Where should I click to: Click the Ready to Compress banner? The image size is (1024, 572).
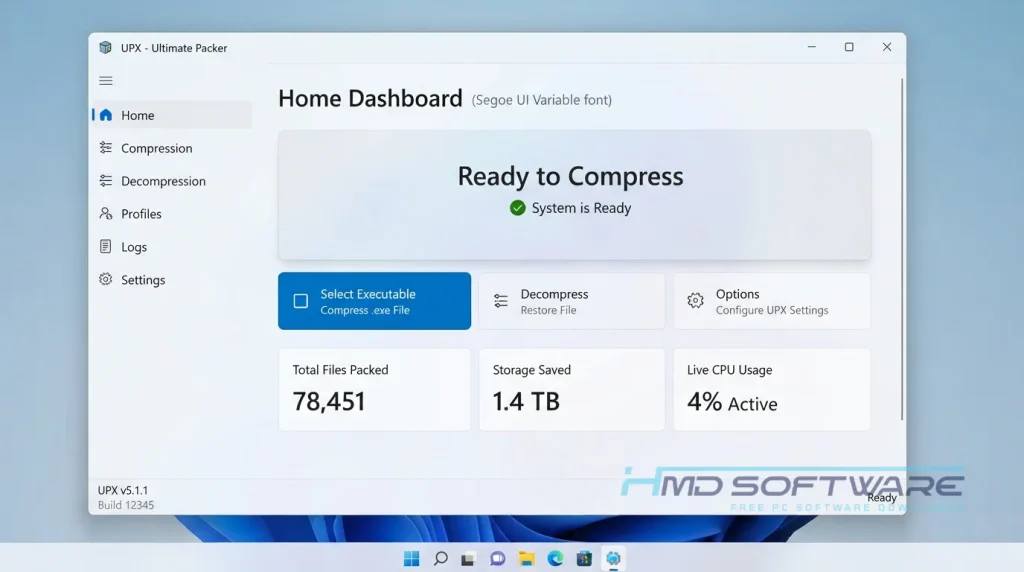[x=574, y=195]
